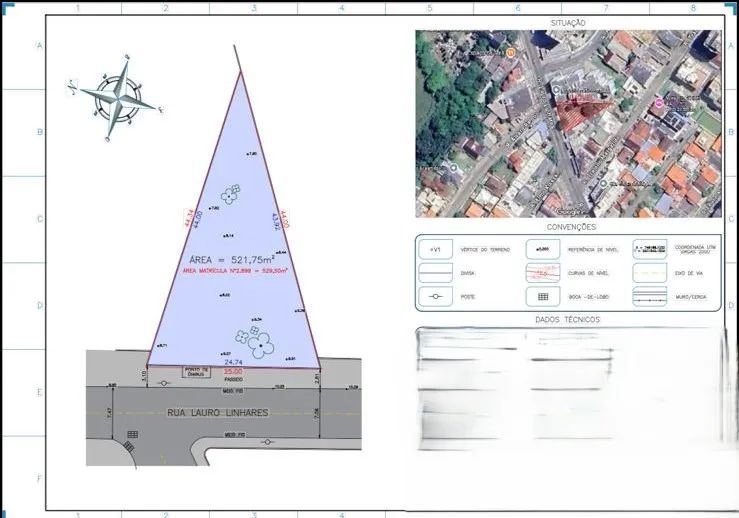Click the pink marker on the satellite map
The height and width of the screenshot is (518, 739).
(659, 103)
